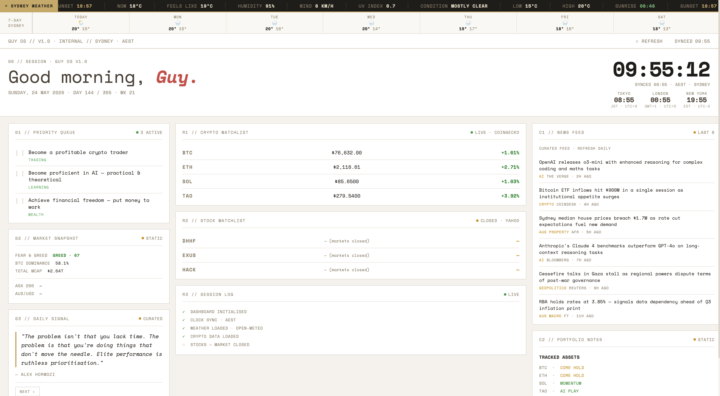Click 'Live · CoinGecko' status label
Viewport: 720px width, 396px height.
tap(495, 133)
